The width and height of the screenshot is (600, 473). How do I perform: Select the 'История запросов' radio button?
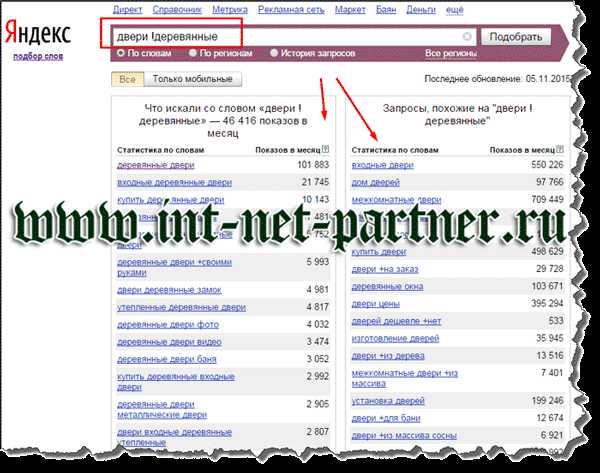click(x=274, y=53)
